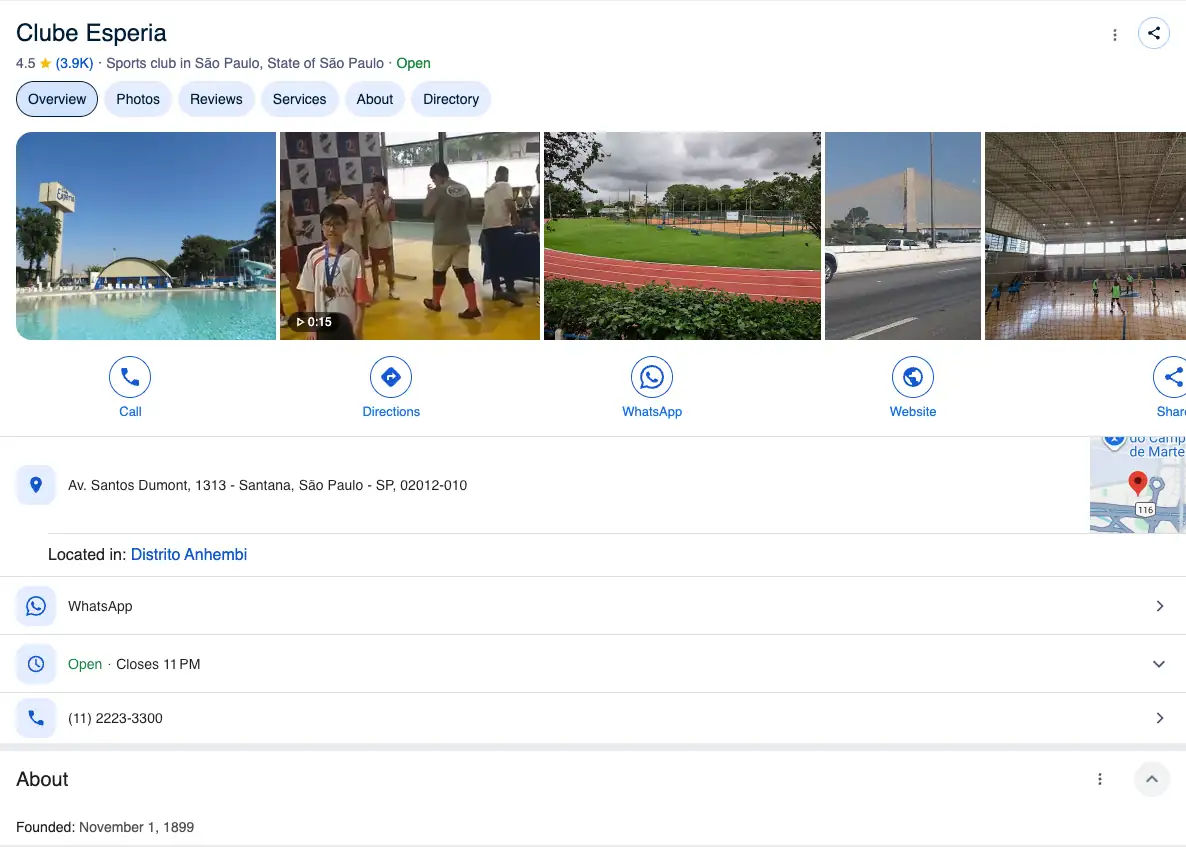Open the Services tab
Viewport: 1186px width, 847px height.
tap(300, 99)
